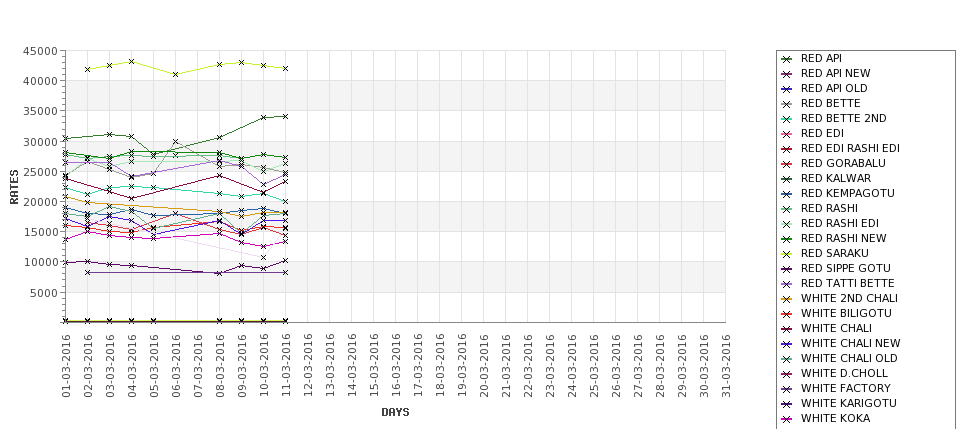The image size is (975, 429).
Task: Select the 09-03-2016 date label
Action: 242,366
